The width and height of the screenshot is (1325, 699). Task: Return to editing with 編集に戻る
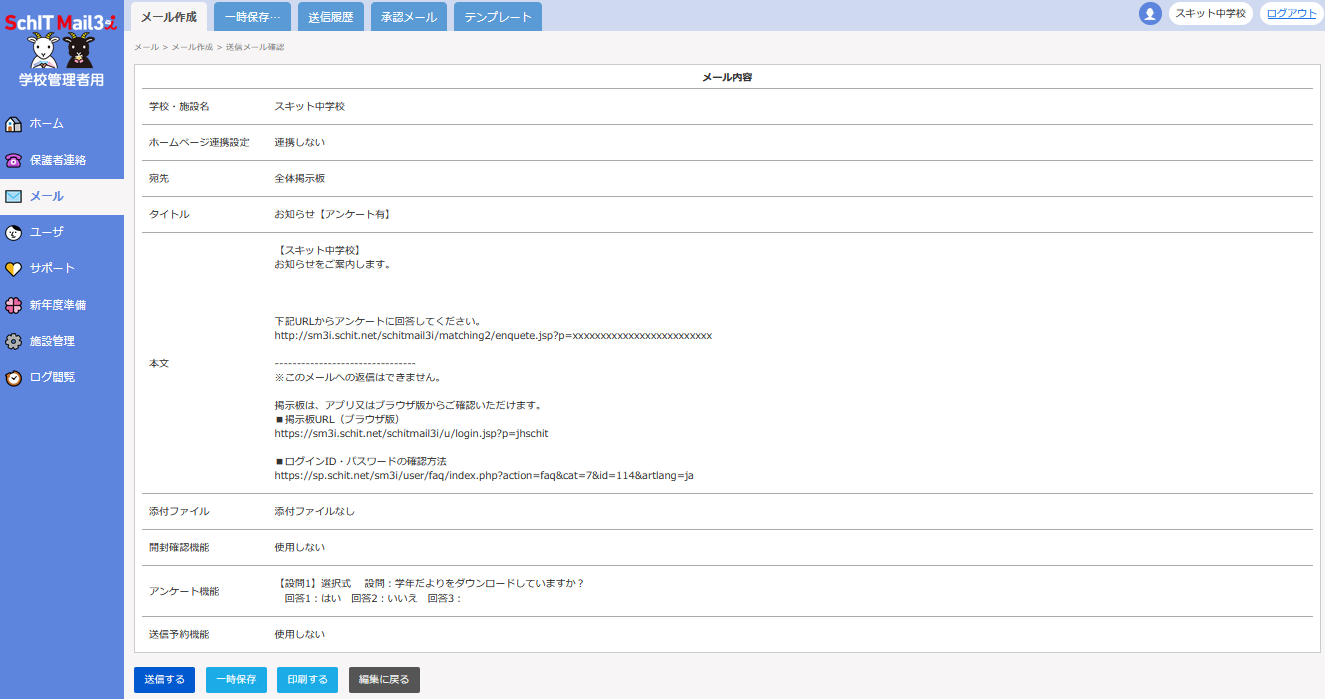[384, 680]
